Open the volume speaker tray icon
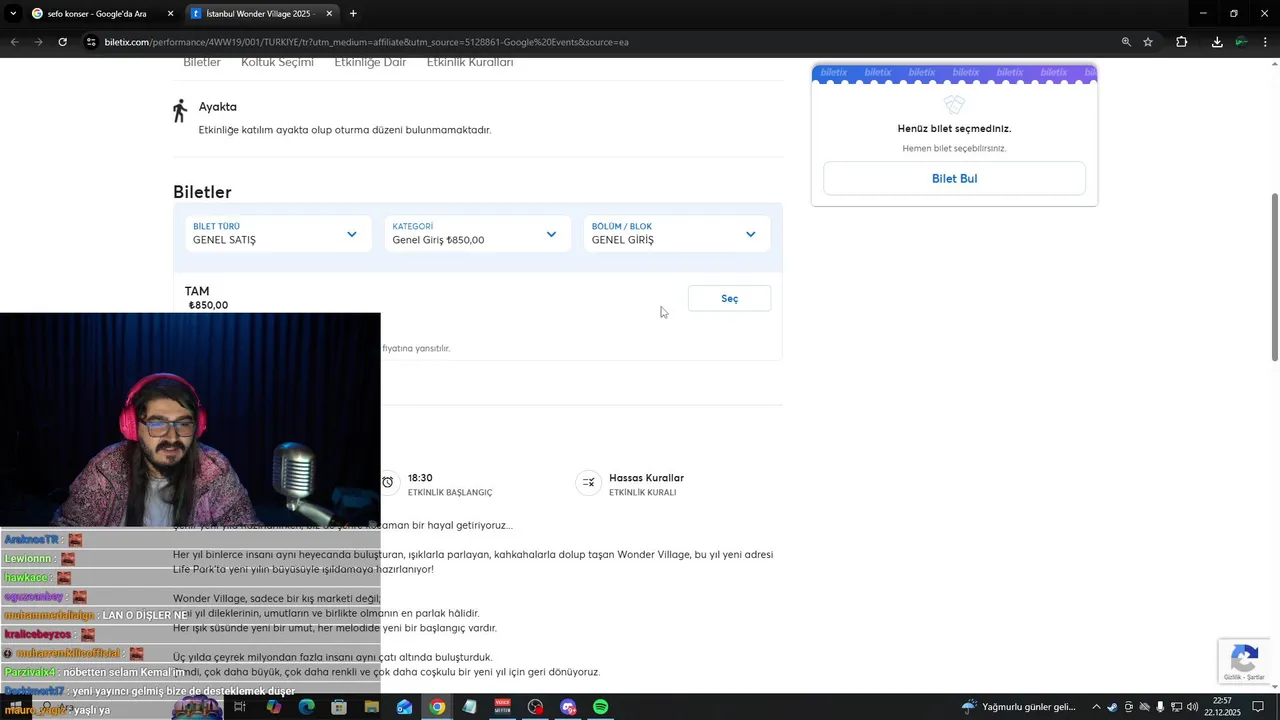The width and height of the screenshot is (1280, 720). click(1192, 707)
